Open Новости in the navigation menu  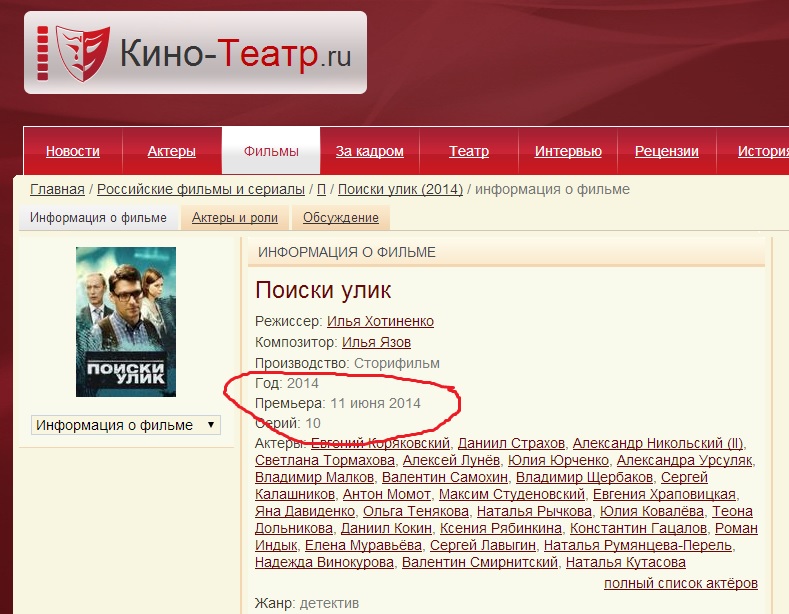tap(72, 151)
